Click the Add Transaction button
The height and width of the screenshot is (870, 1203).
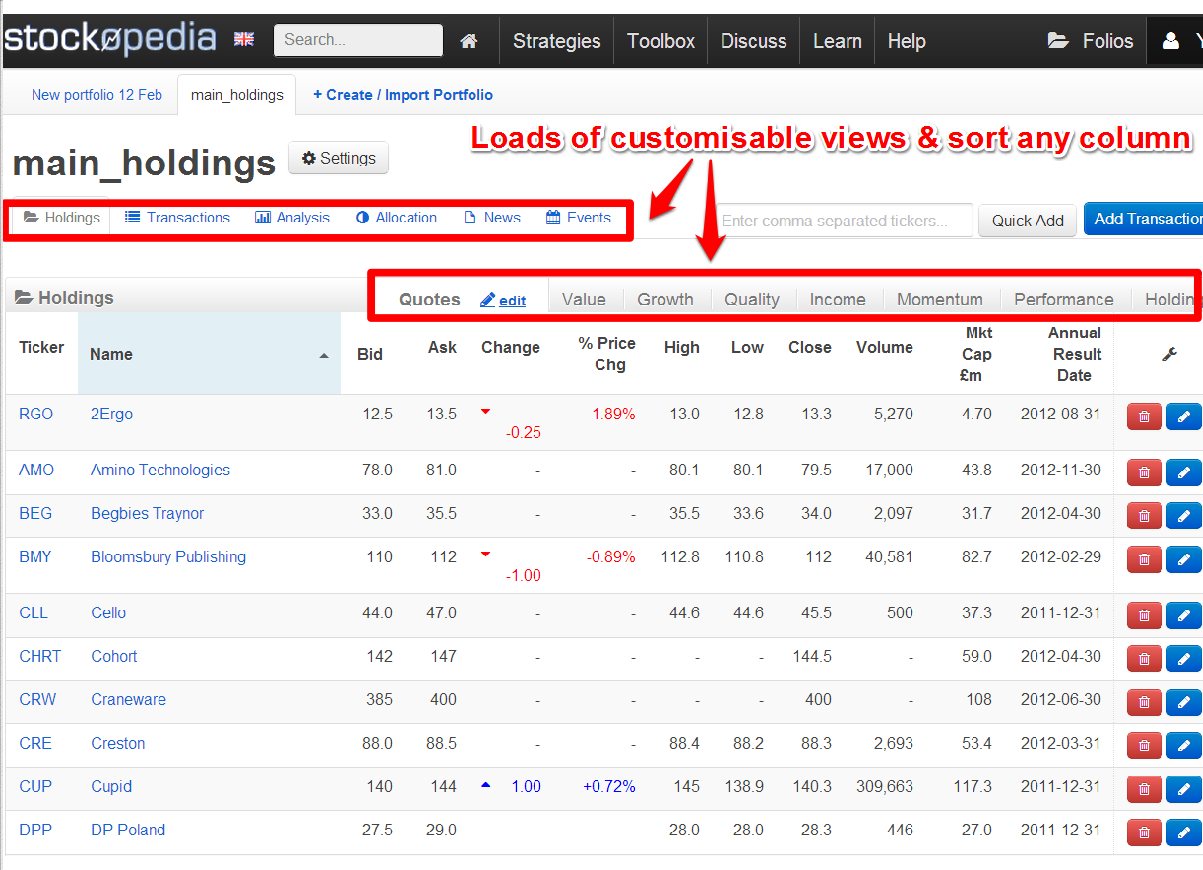[x=1143, y=219]
